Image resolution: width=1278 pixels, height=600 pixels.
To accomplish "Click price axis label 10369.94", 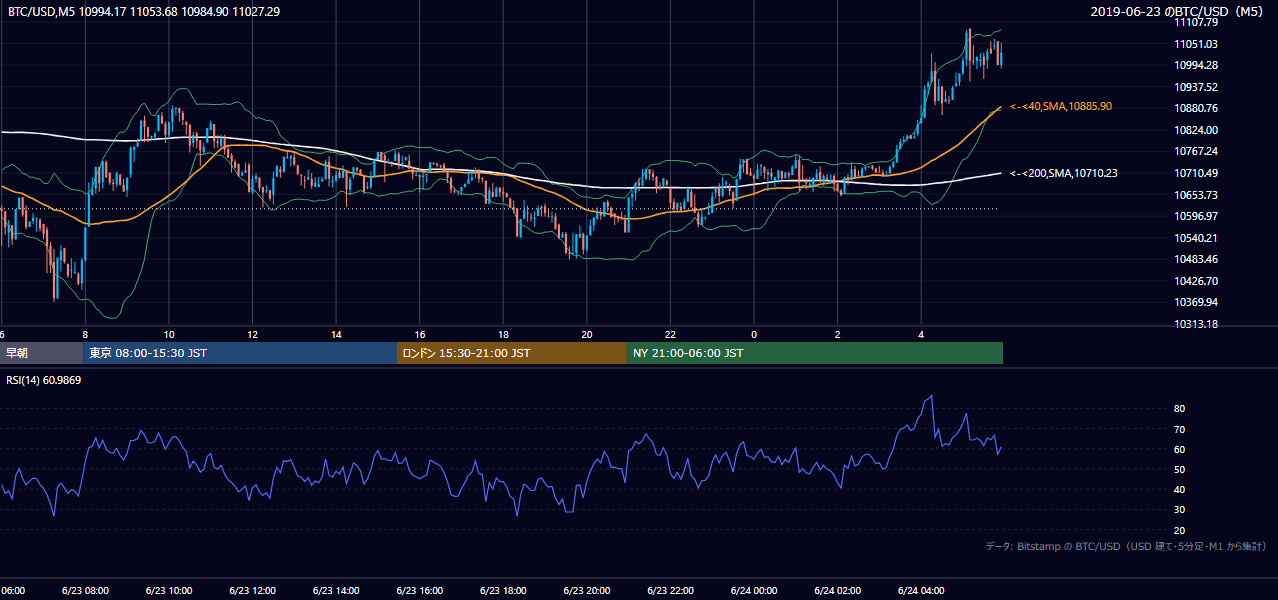I will tap(1196, 302).
